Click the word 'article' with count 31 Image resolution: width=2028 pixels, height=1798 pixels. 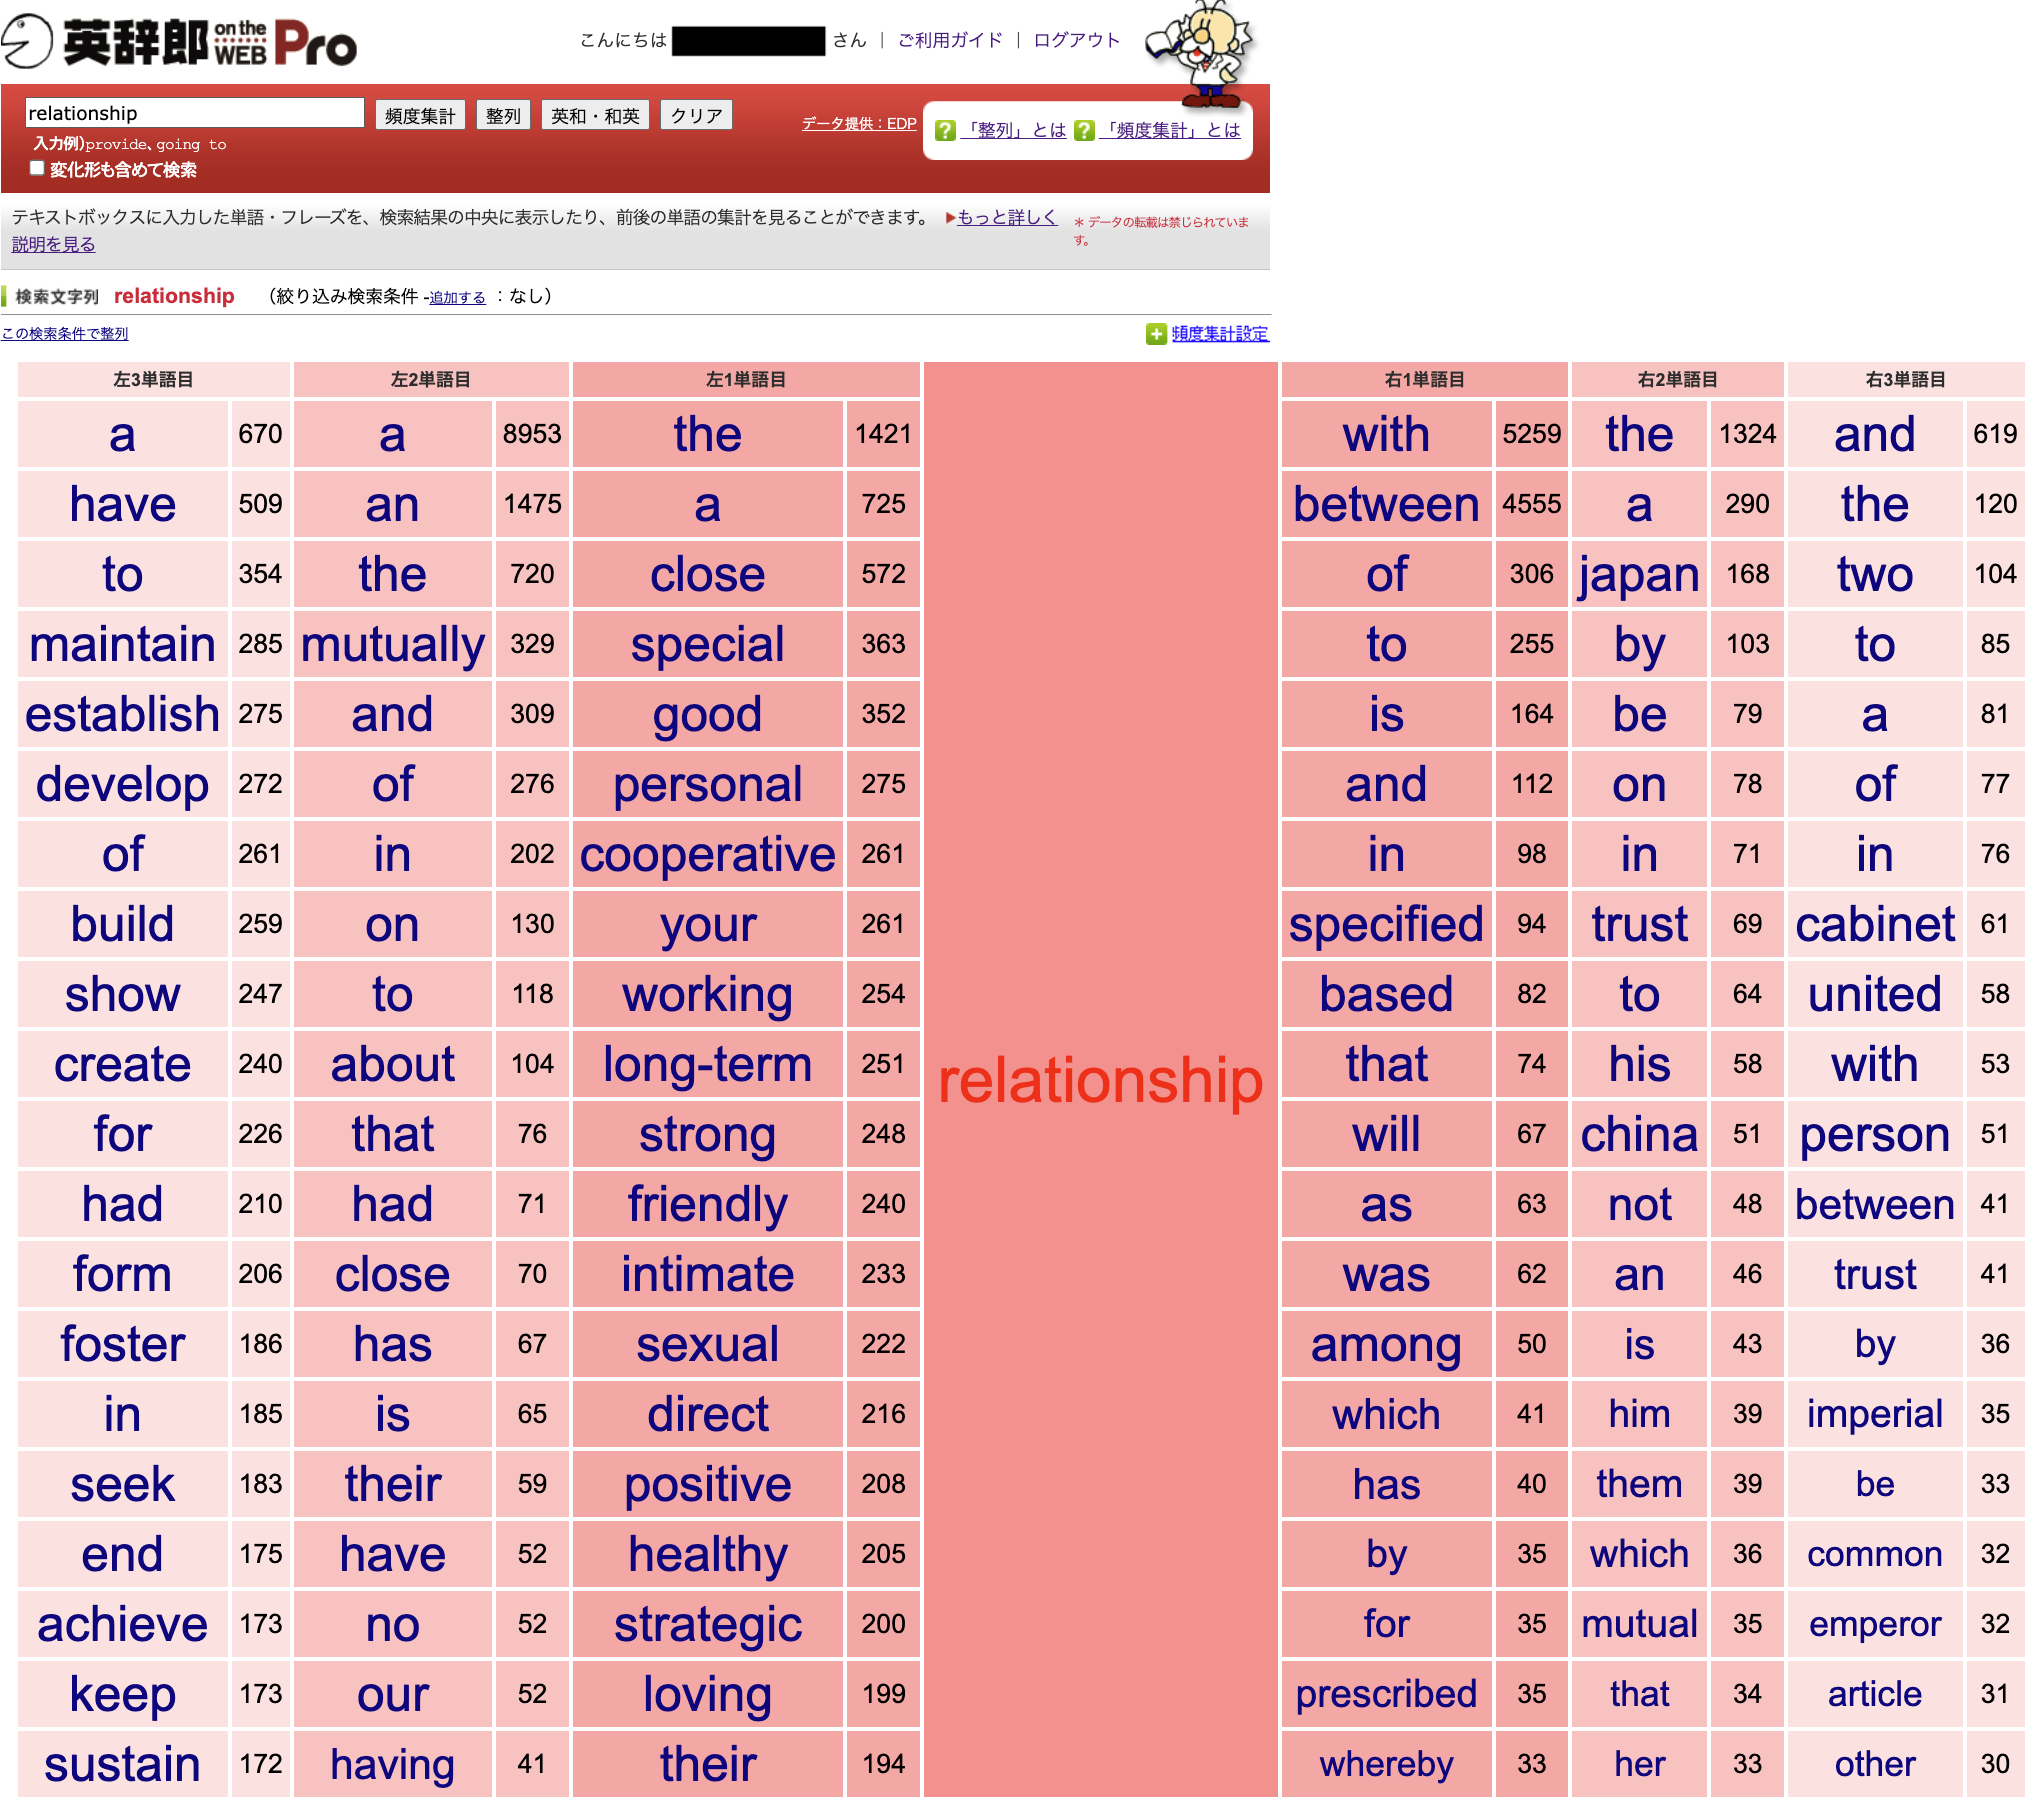coord(1875,1695)
